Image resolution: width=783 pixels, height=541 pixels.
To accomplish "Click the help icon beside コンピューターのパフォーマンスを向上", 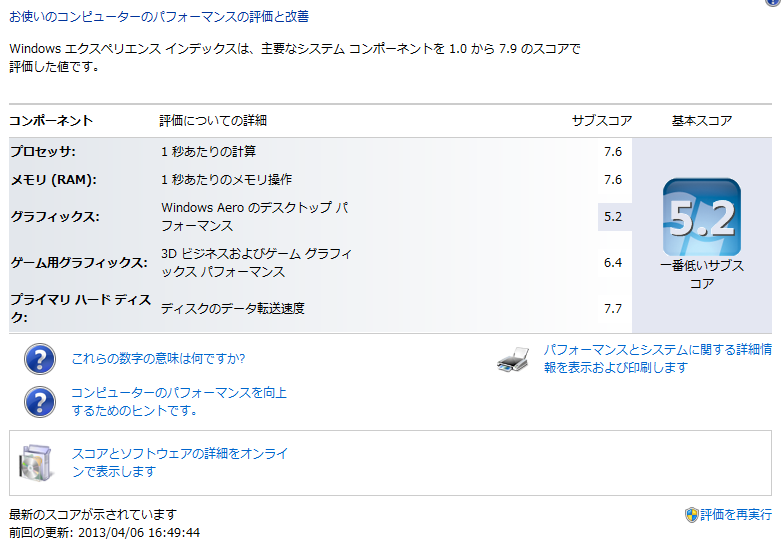I will (x=40, y=402).
